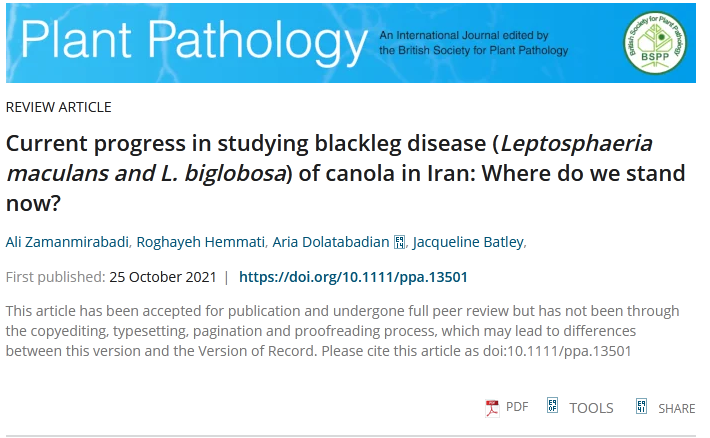This screenshot has height=438, width=710.
Task: Click the article title heading
Action: click(345, 173)
